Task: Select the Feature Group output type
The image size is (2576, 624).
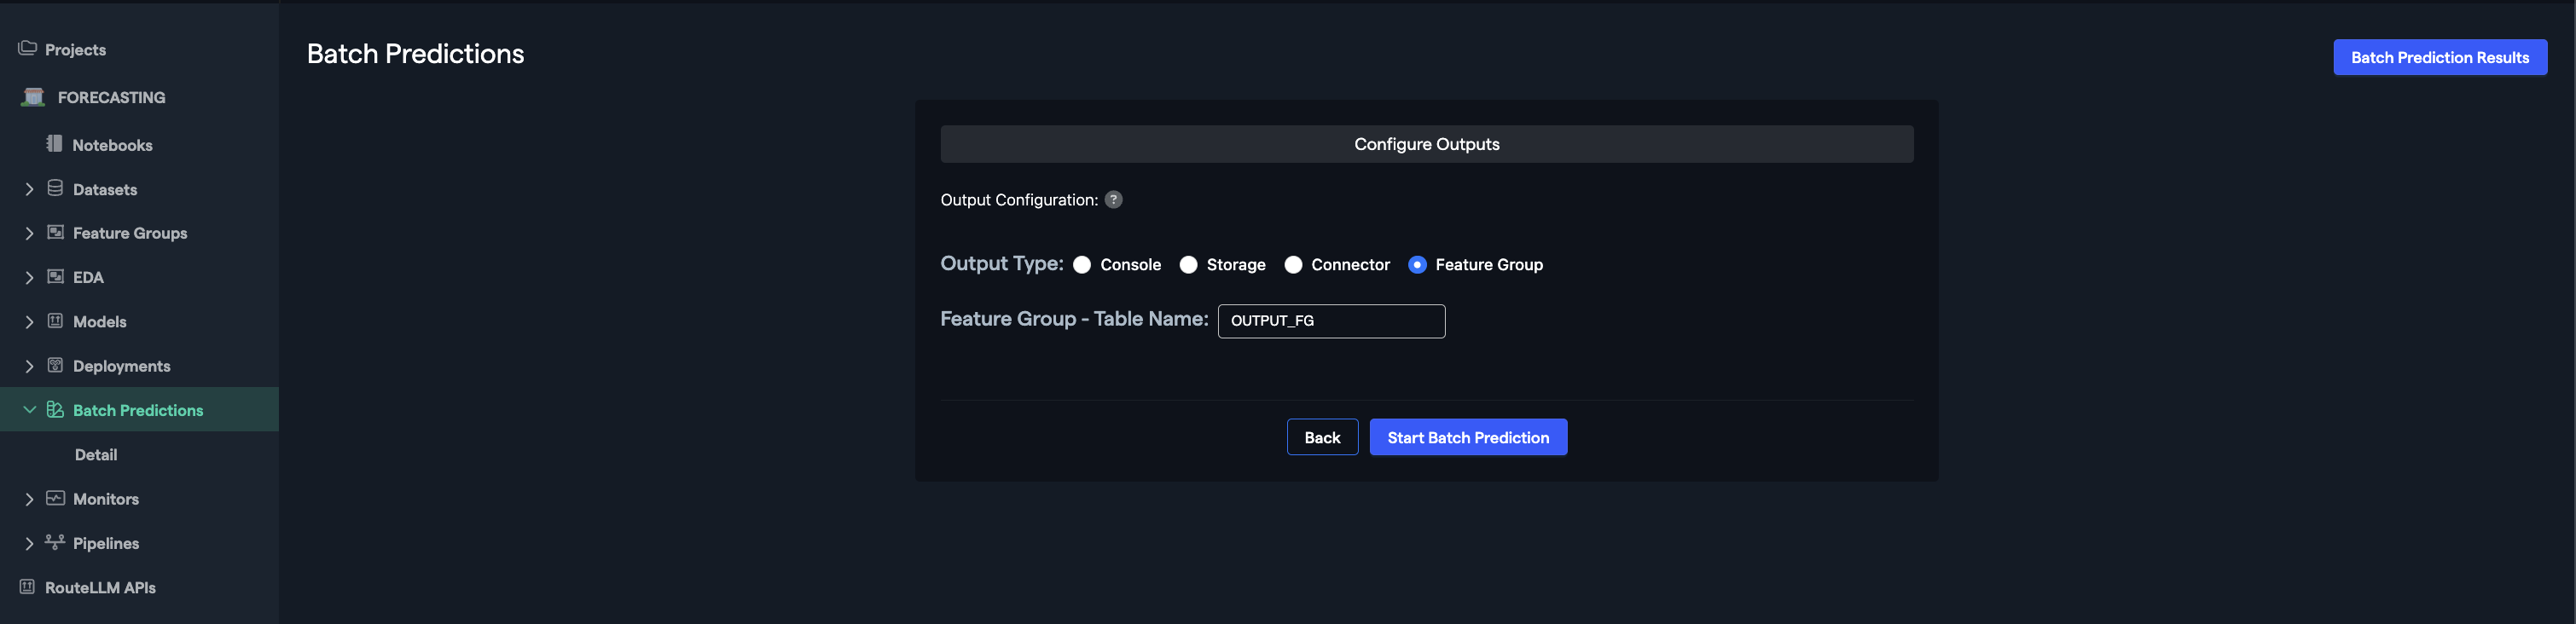Action: [x=1417, y=265]
